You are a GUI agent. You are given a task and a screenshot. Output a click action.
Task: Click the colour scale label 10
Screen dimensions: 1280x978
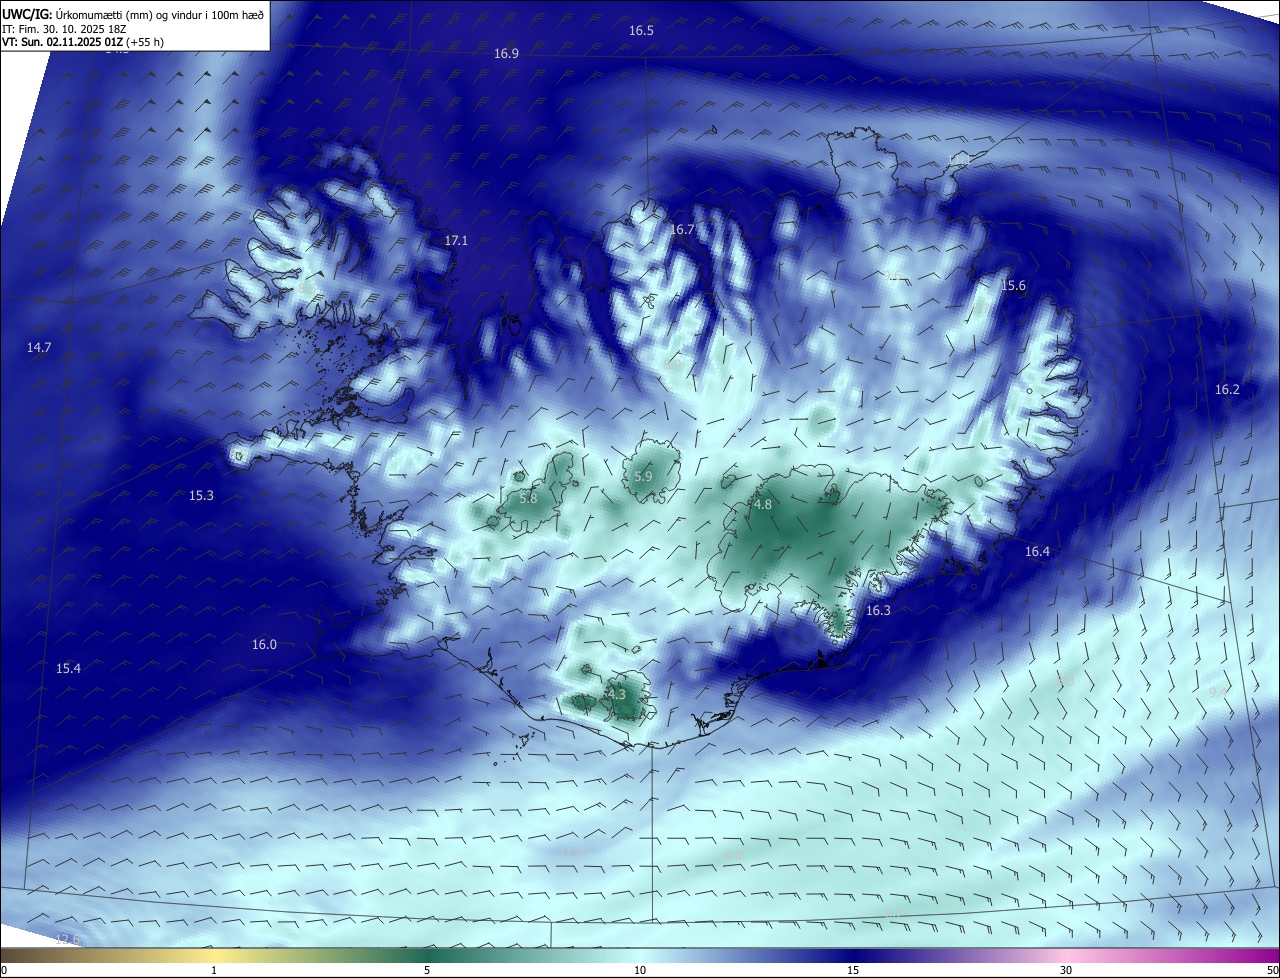640,970
